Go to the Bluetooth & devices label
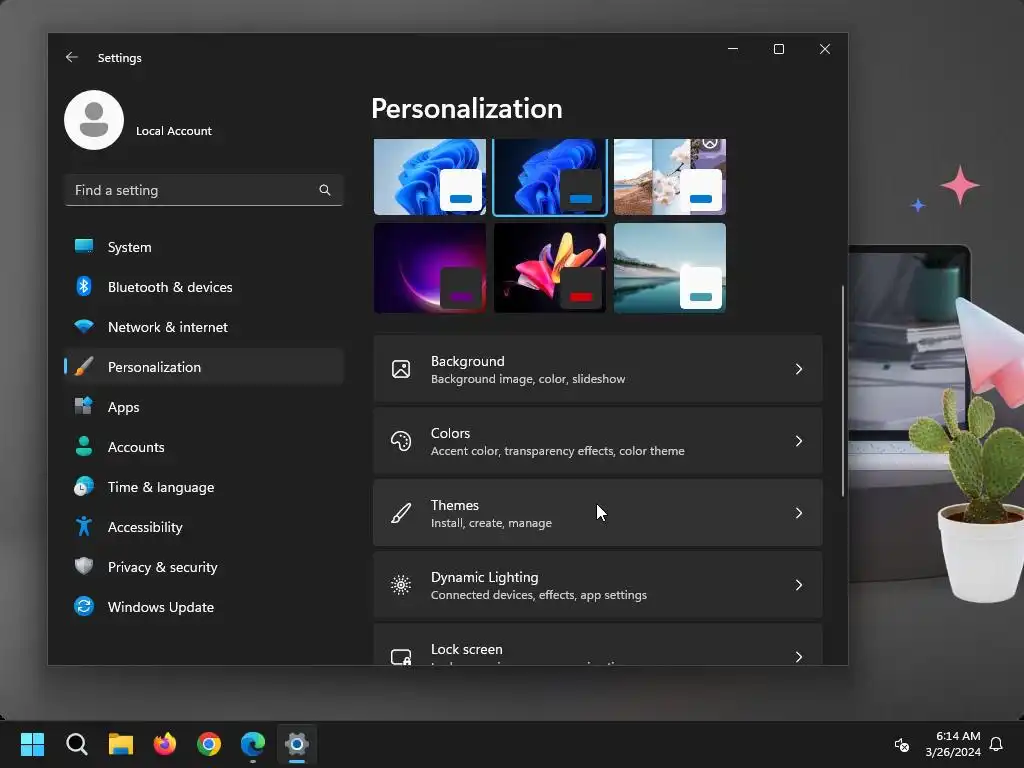Image resolution: width=1024 pixels, height=768 pixels. click(170, 287)
